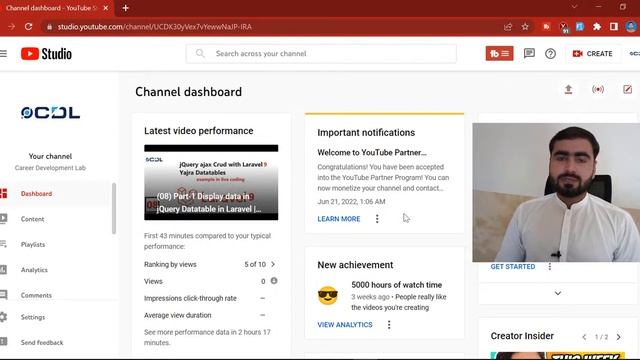This screenshot has width=640, height=360.
Task: Open the hamburger navigation menu
Action: (3, 53)
